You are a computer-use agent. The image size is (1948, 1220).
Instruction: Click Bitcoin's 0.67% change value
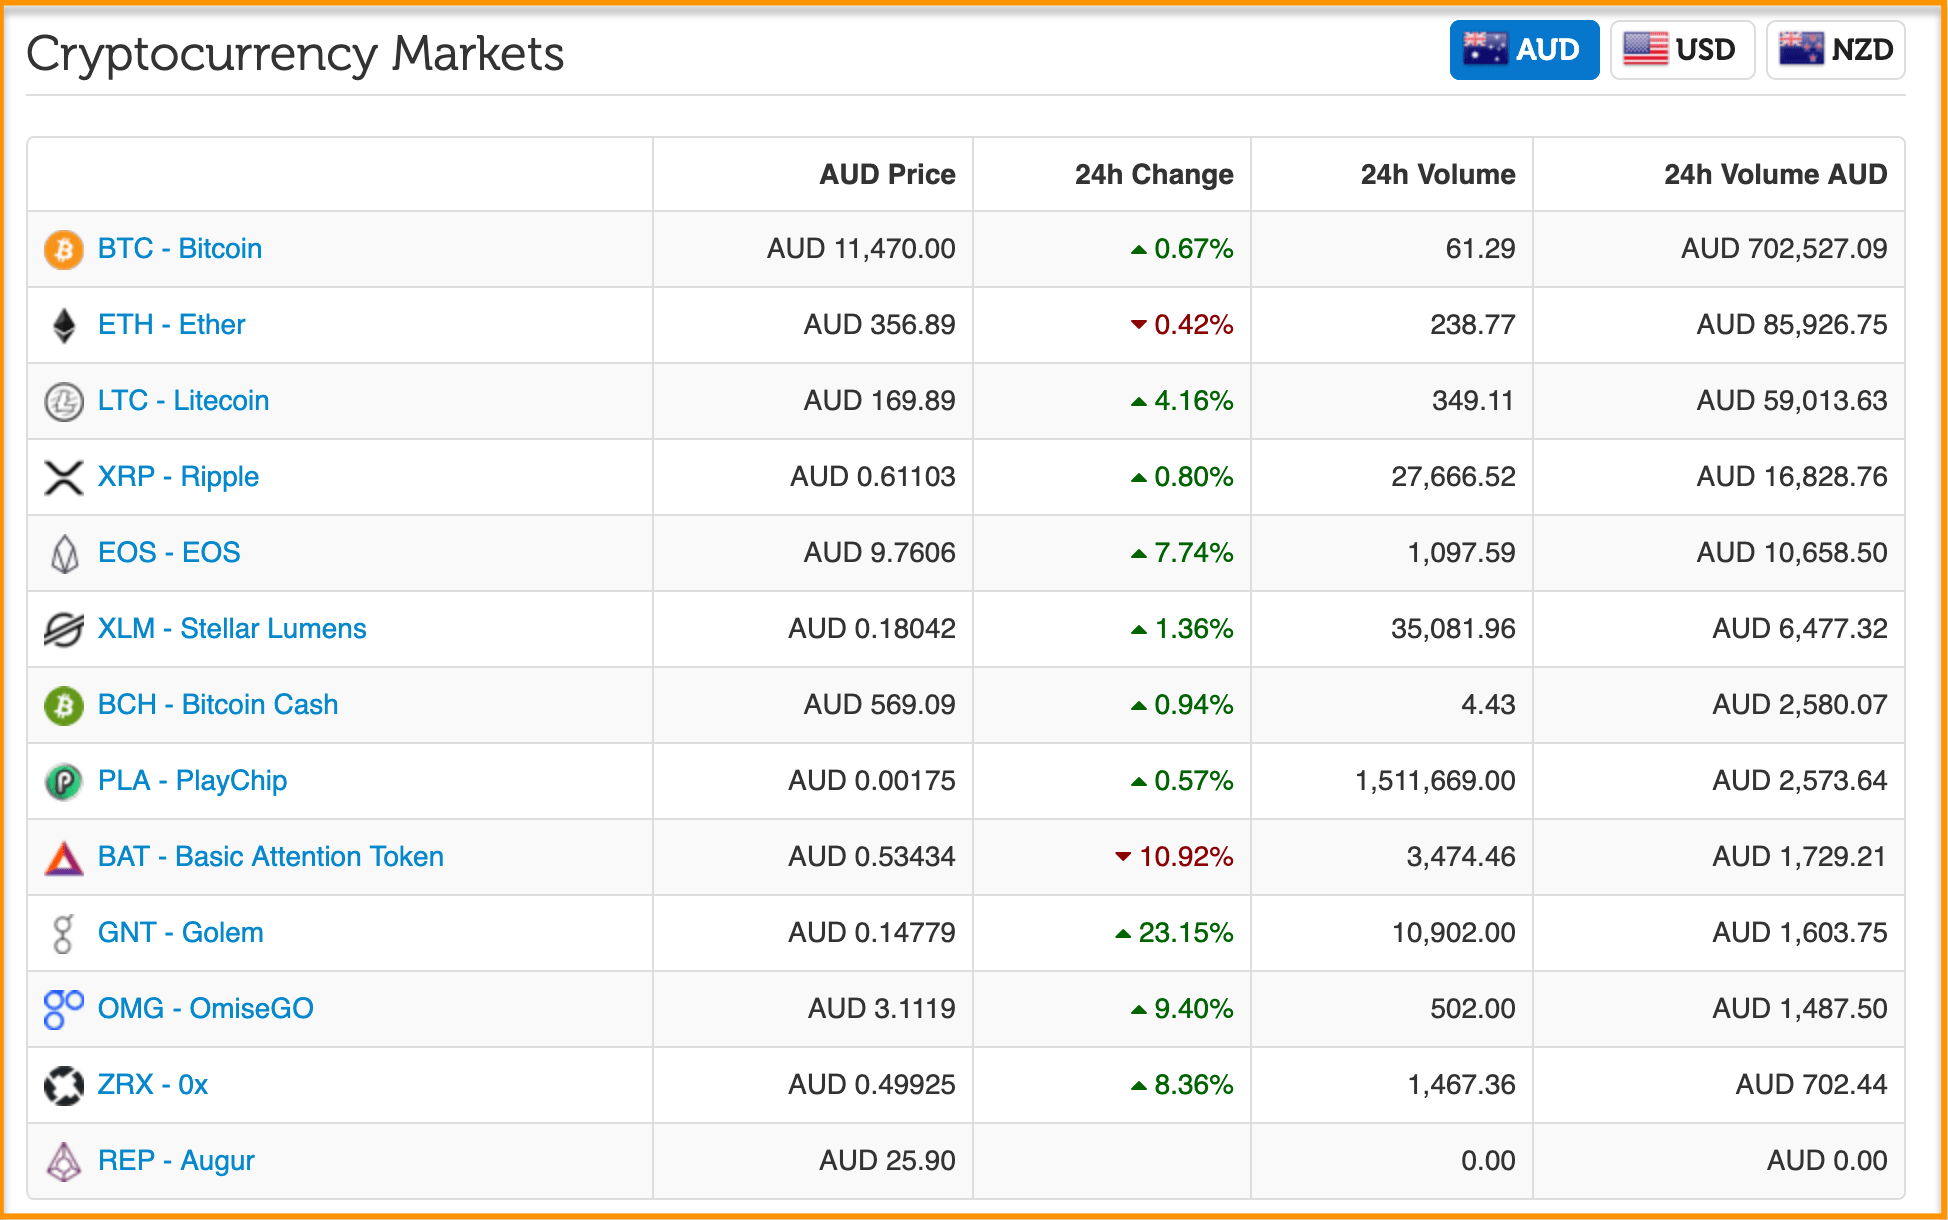pos(1182,248)
